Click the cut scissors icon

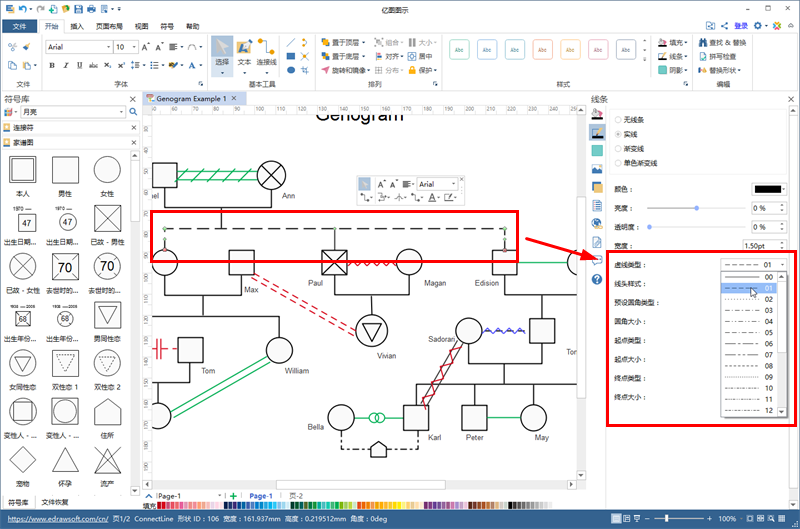12,47
